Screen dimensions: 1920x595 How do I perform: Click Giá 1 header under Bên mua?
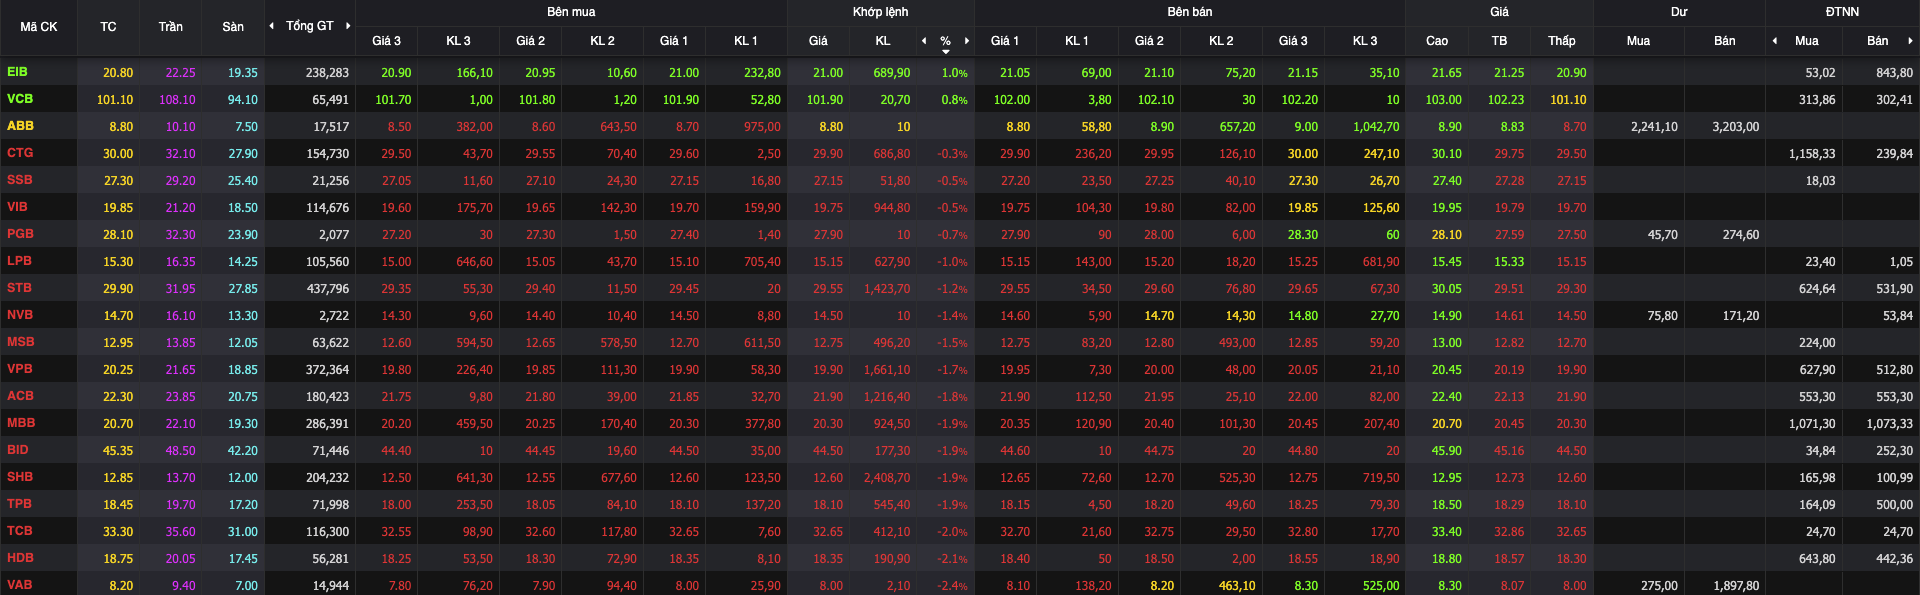pos(674,41)
